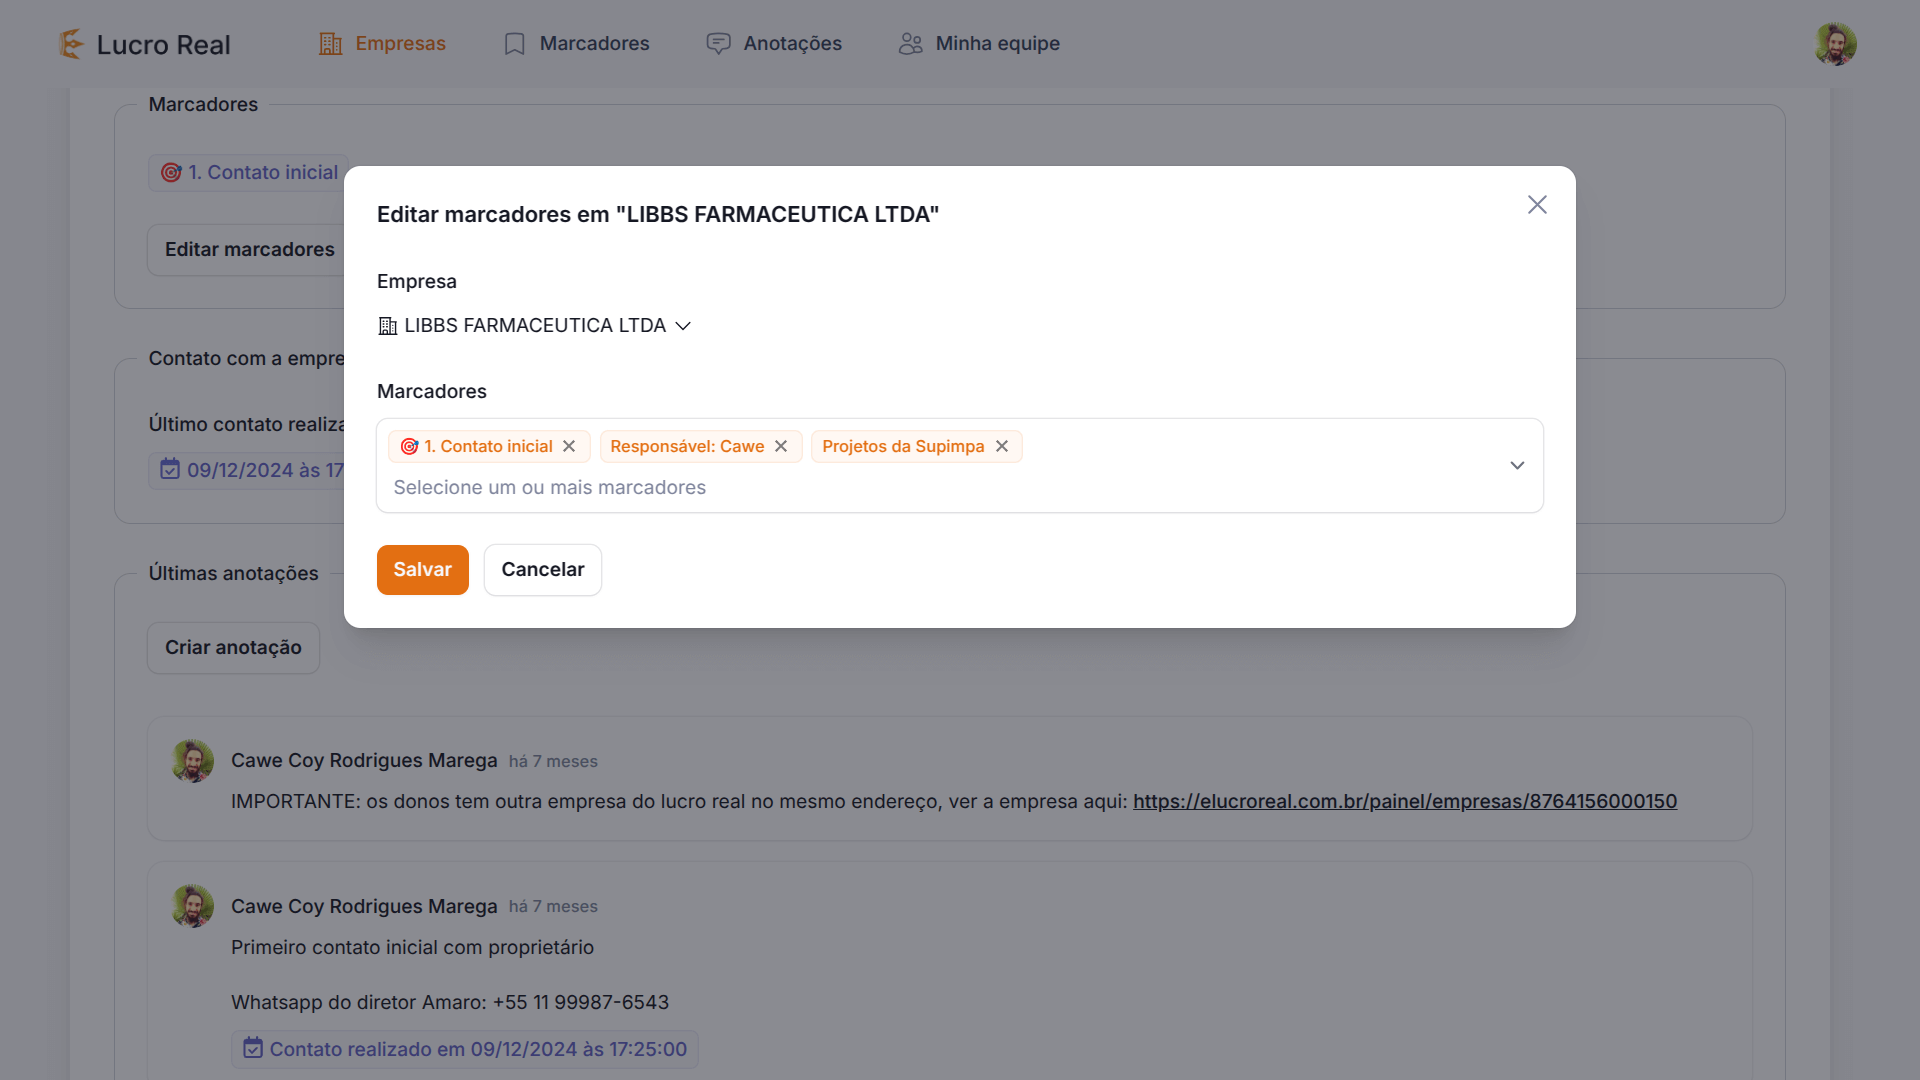
Task: Click the user profile avatar
Action: point(1835,44)
